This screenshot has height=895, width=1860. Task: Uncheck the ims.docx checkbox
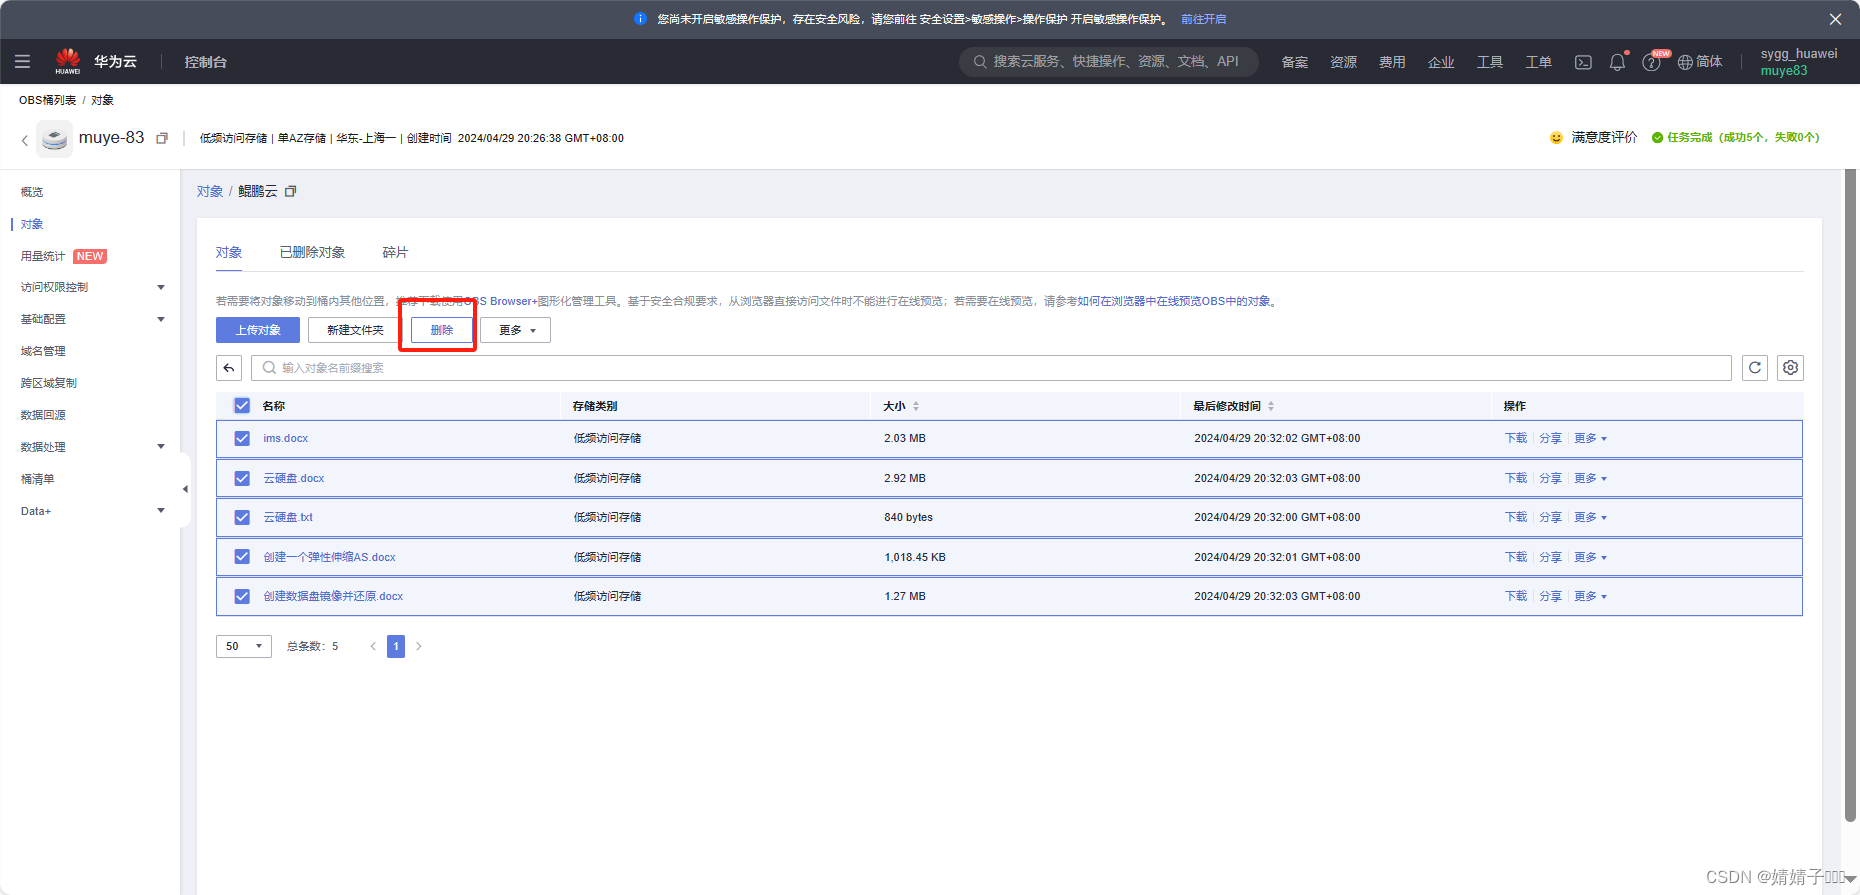tap(242, 438)
